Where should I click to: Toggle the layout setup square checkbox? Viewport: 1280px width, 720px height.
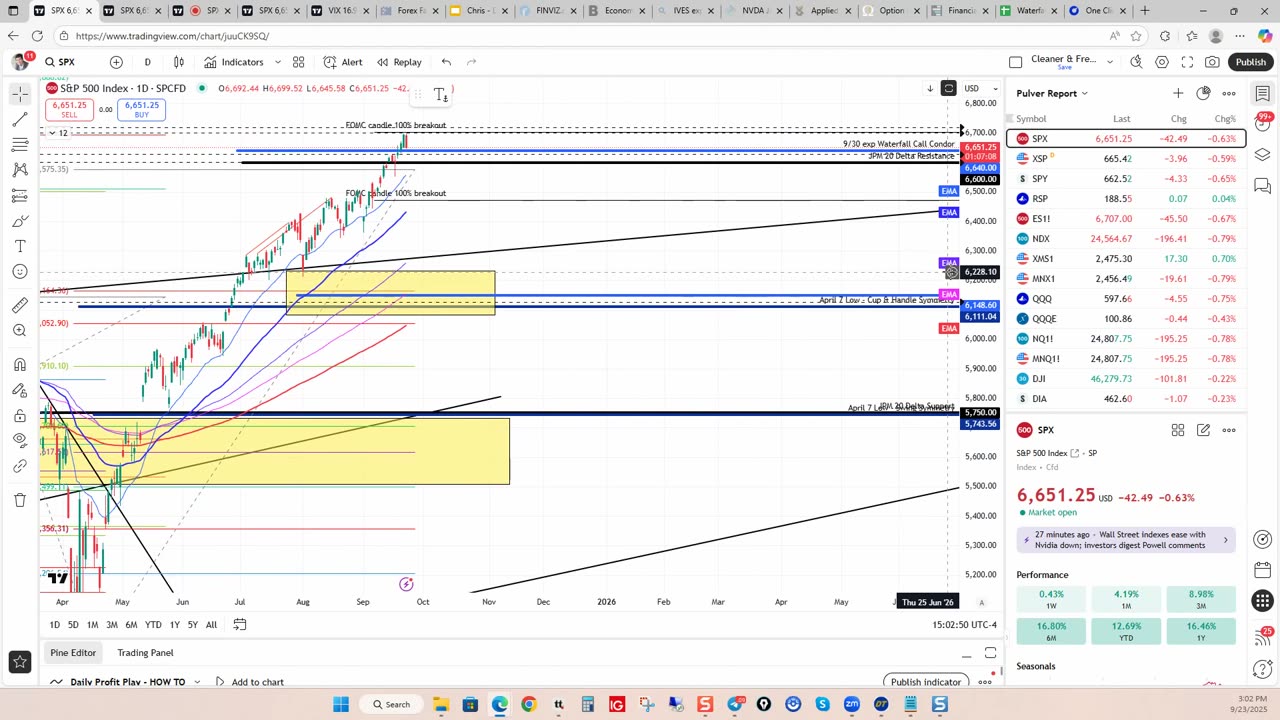1015,62
